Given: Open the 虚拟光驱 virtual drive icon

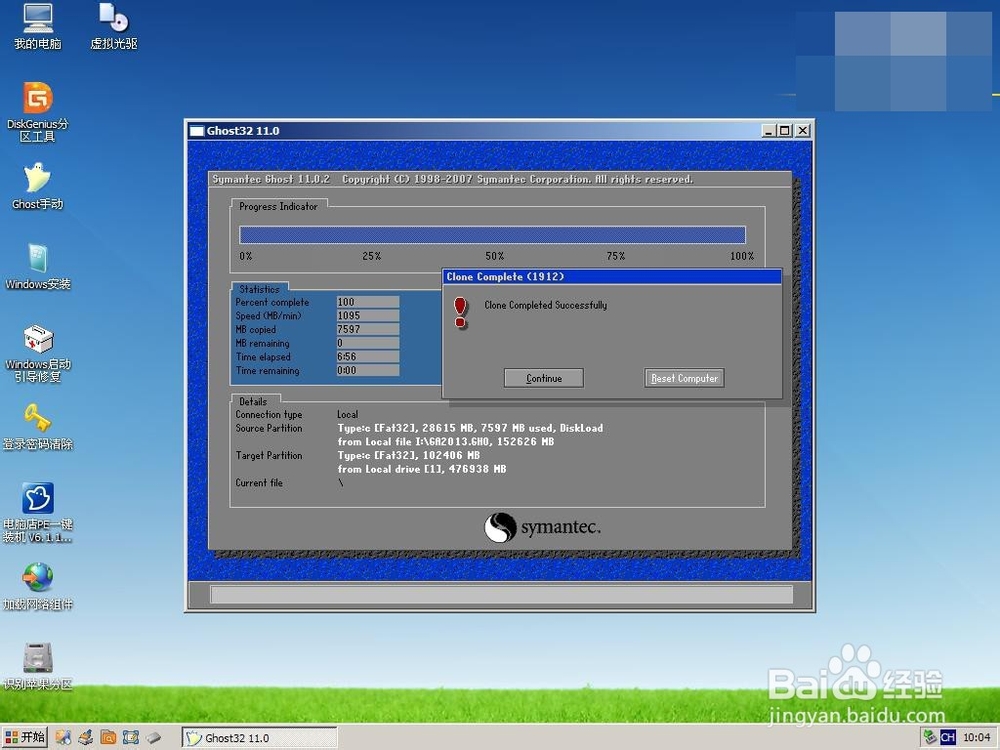Looking at the screenshot, I should (114, 26).
